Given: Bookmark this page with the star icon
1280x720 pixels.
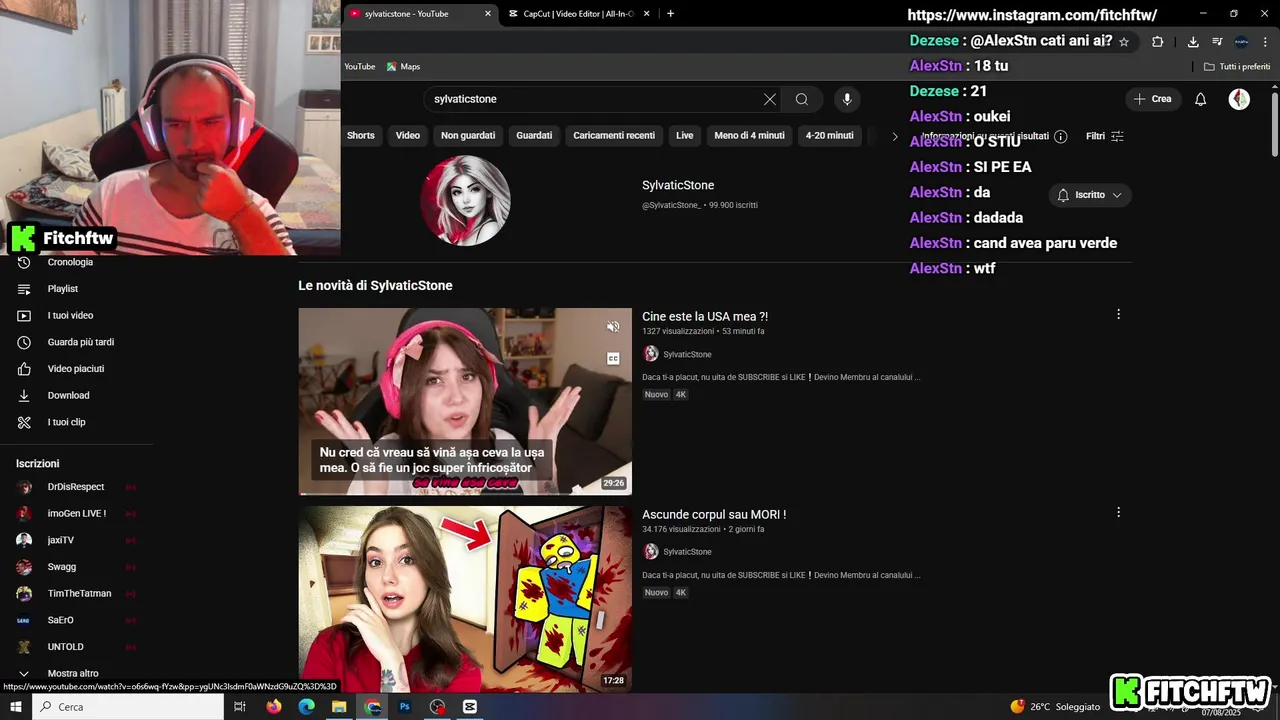Looking at the screenshot, I should click(1124, 42).
